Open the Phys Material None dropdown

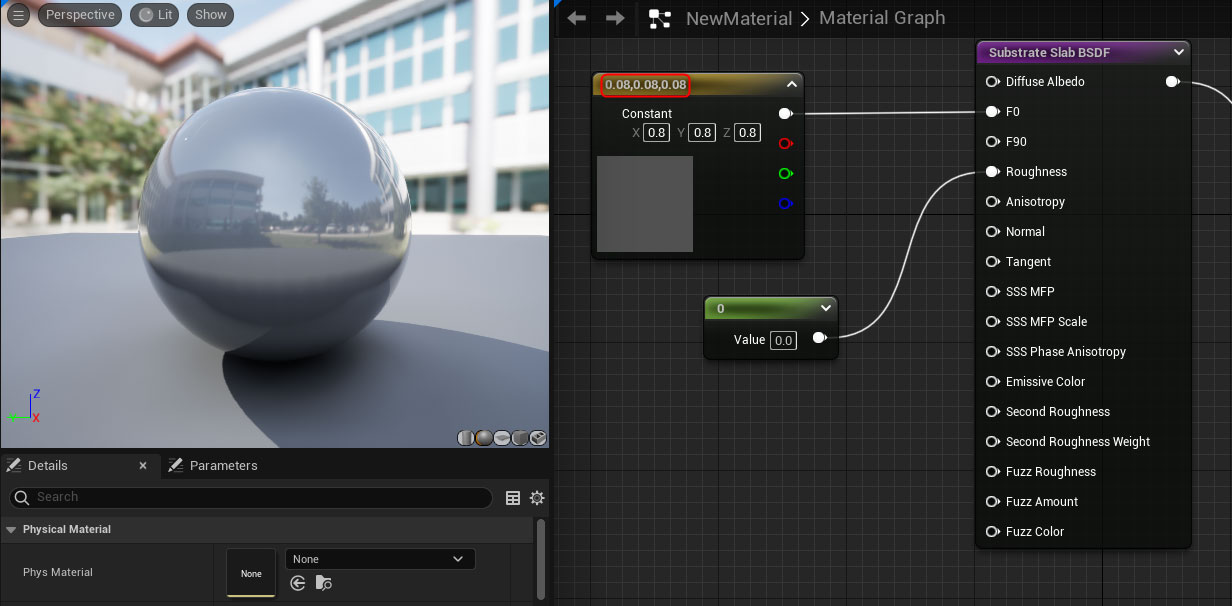click(380, 558)
